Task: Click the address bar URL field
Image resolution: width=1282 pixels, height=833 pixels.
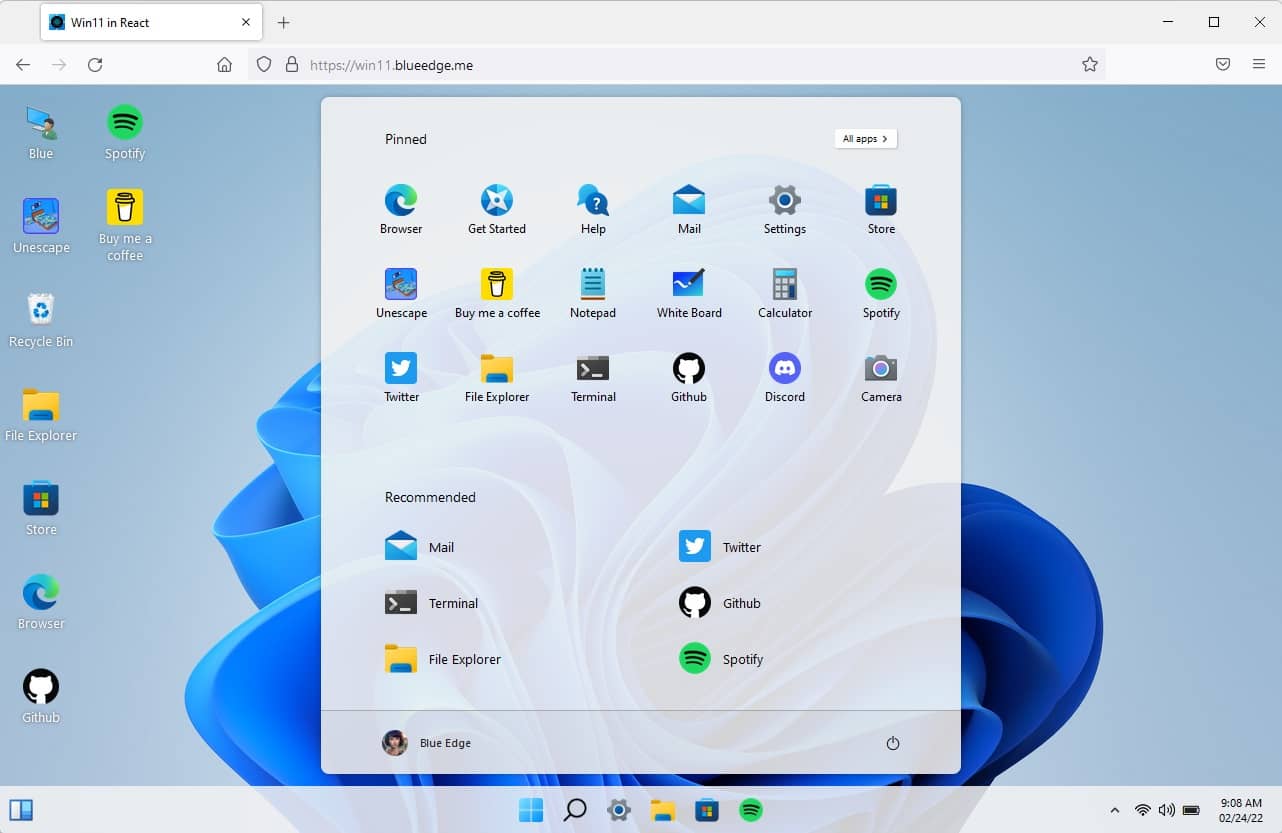Action: (677, 65)
